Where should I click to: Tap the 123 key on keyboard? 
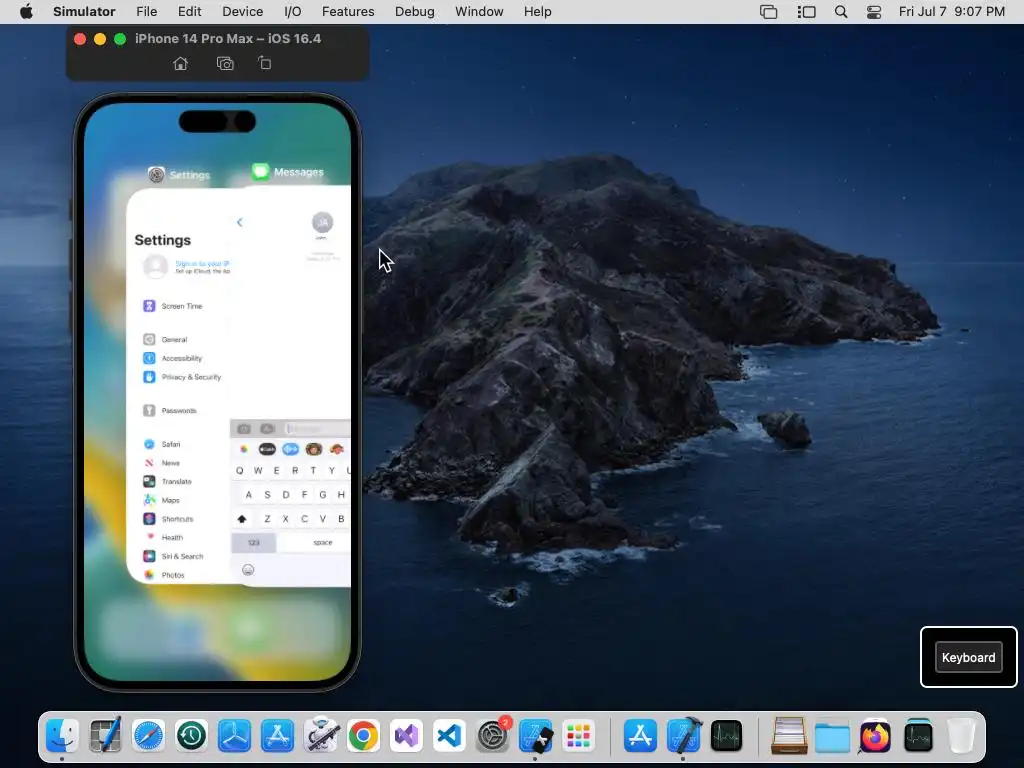point(253,543)
